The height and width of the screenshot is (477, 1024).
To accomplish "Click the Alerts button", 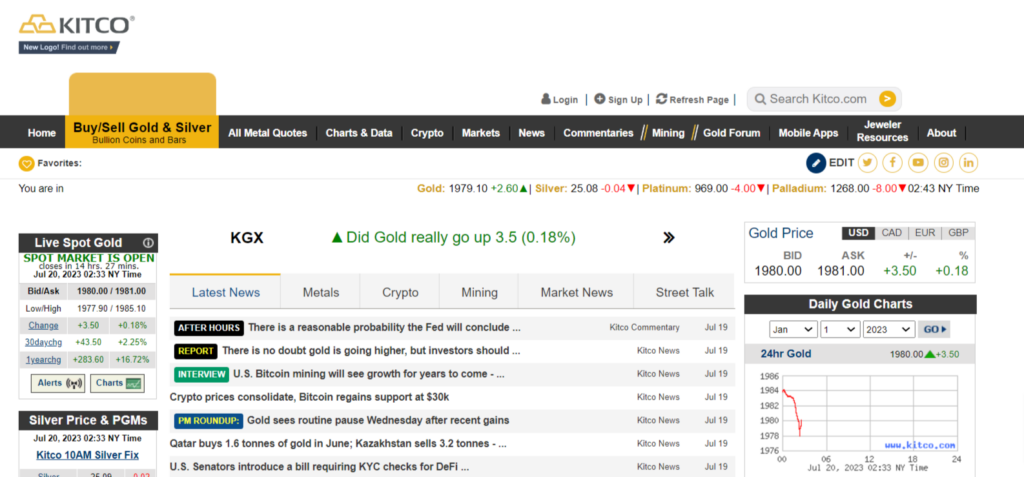I will (x=58, y=383).
